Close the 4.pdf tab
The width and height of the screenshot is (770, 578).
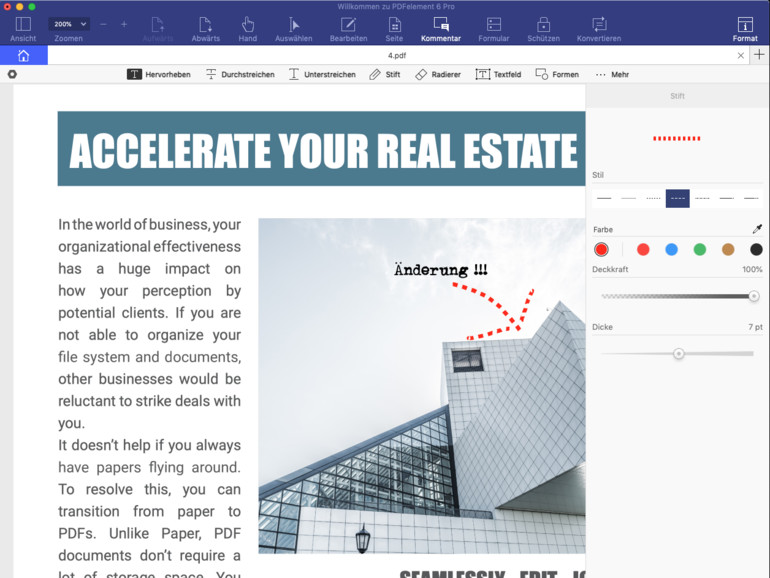(x=741, y=55)
